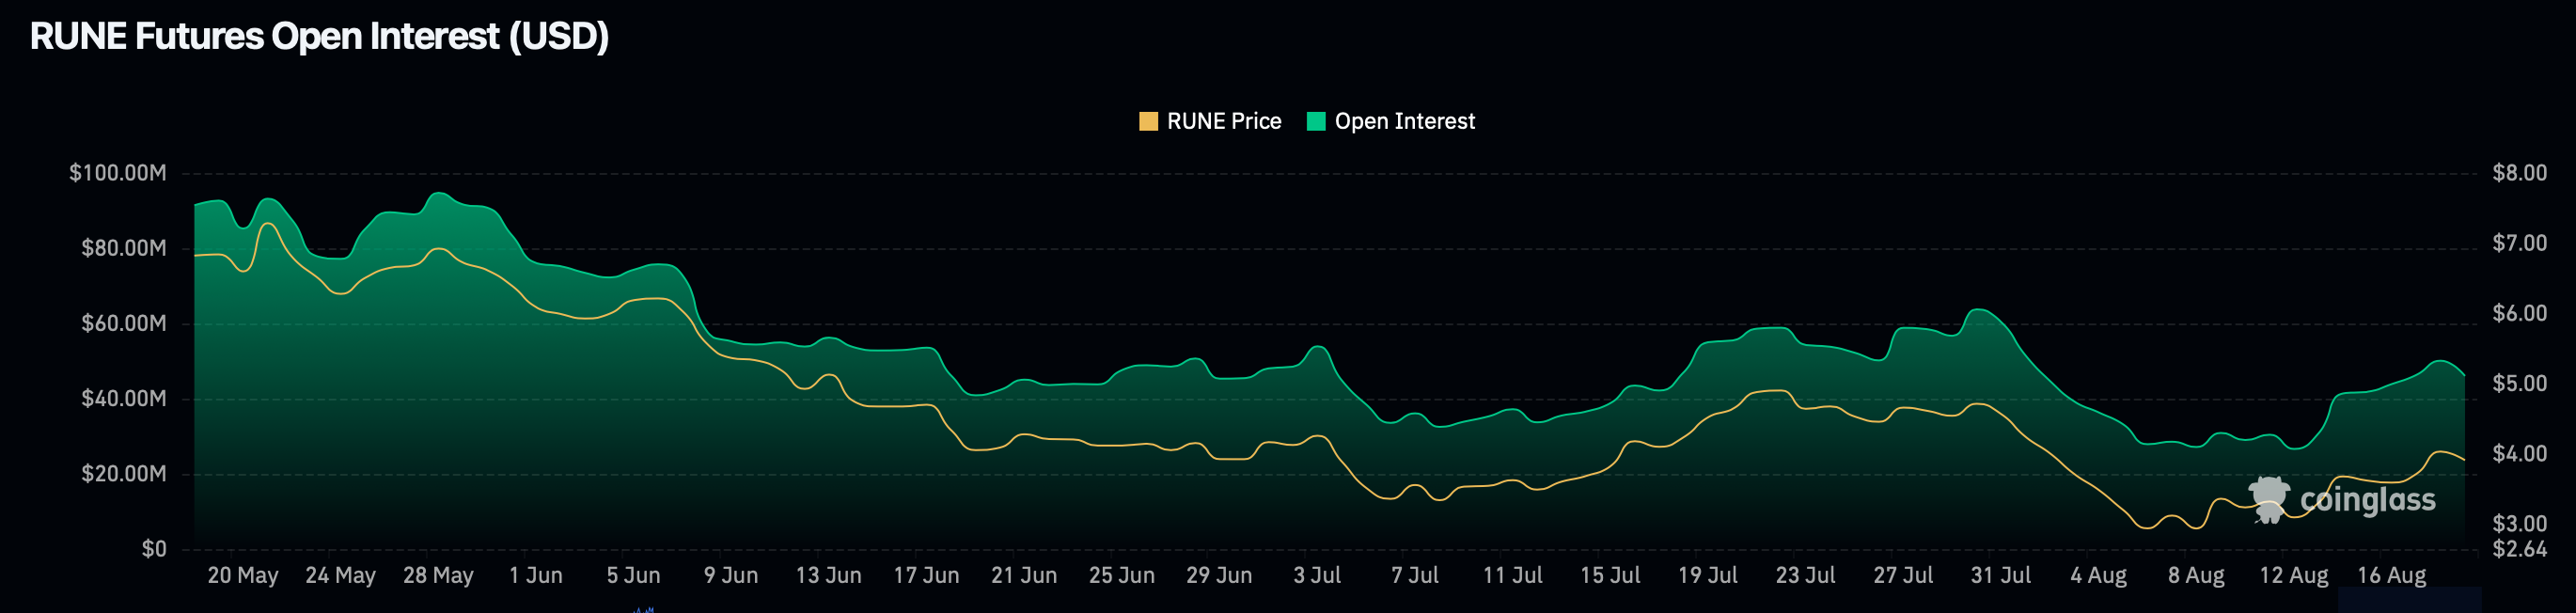Select the $2.64 price axis label

2519,549
